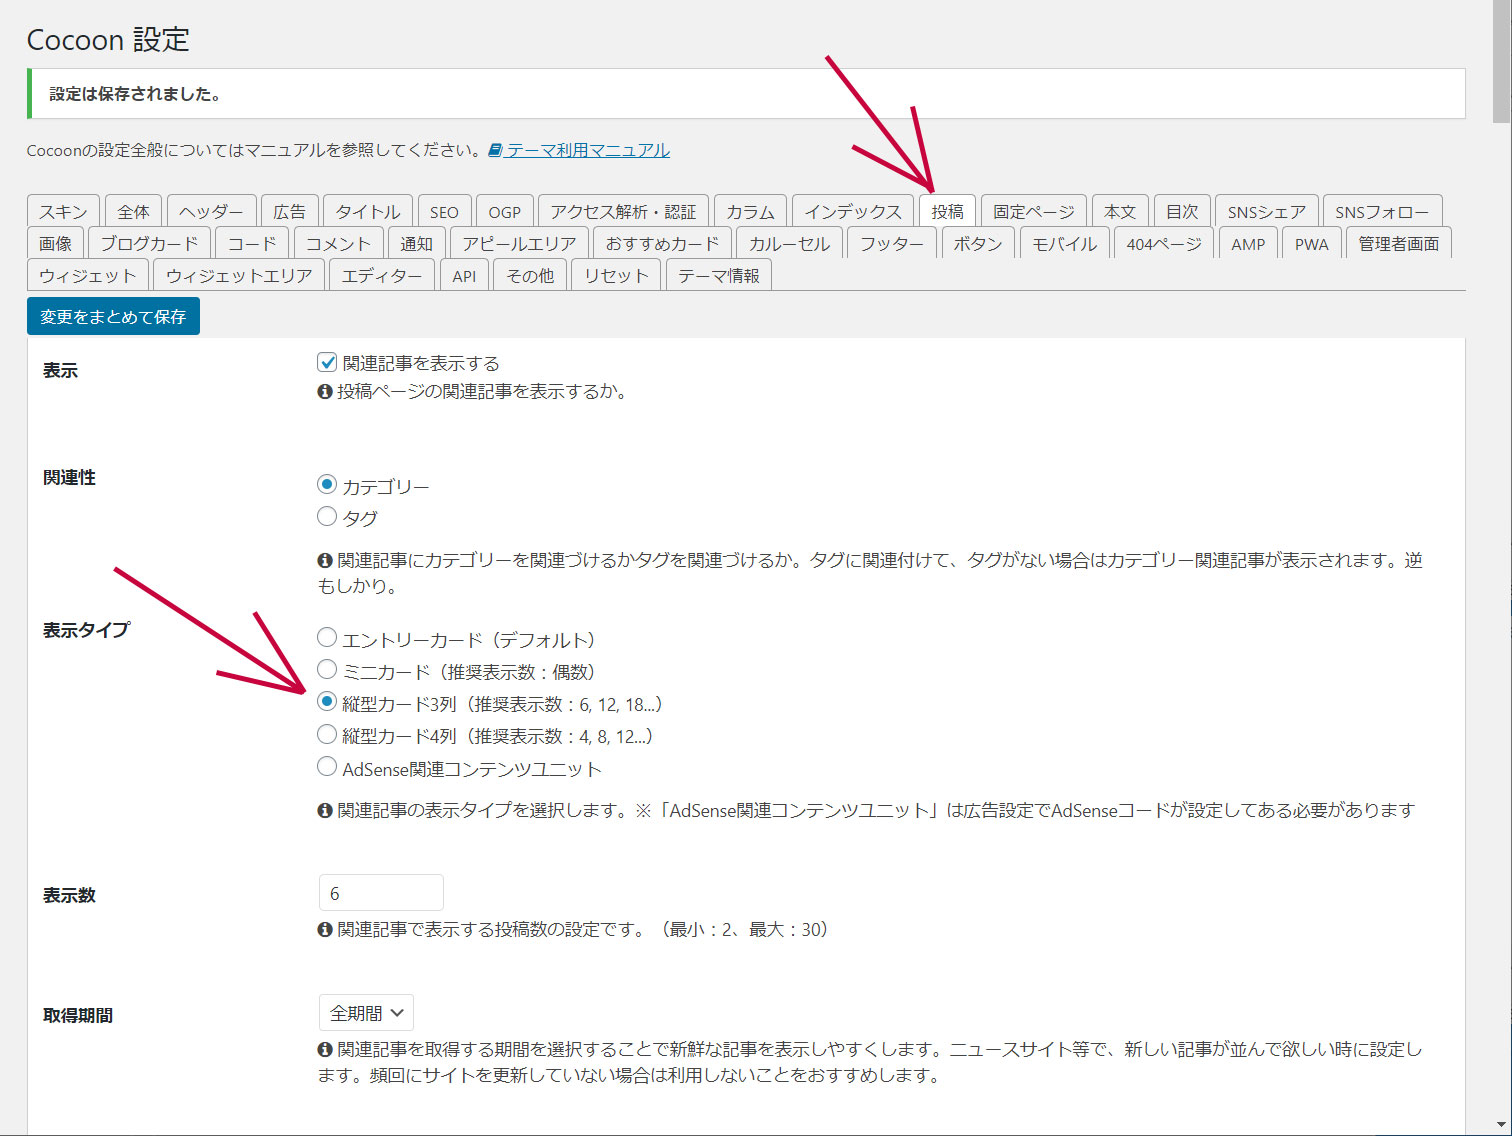
Task: Click info icon beside 関連記事の表示タイプを選択します
Action: tap(325, 811)
